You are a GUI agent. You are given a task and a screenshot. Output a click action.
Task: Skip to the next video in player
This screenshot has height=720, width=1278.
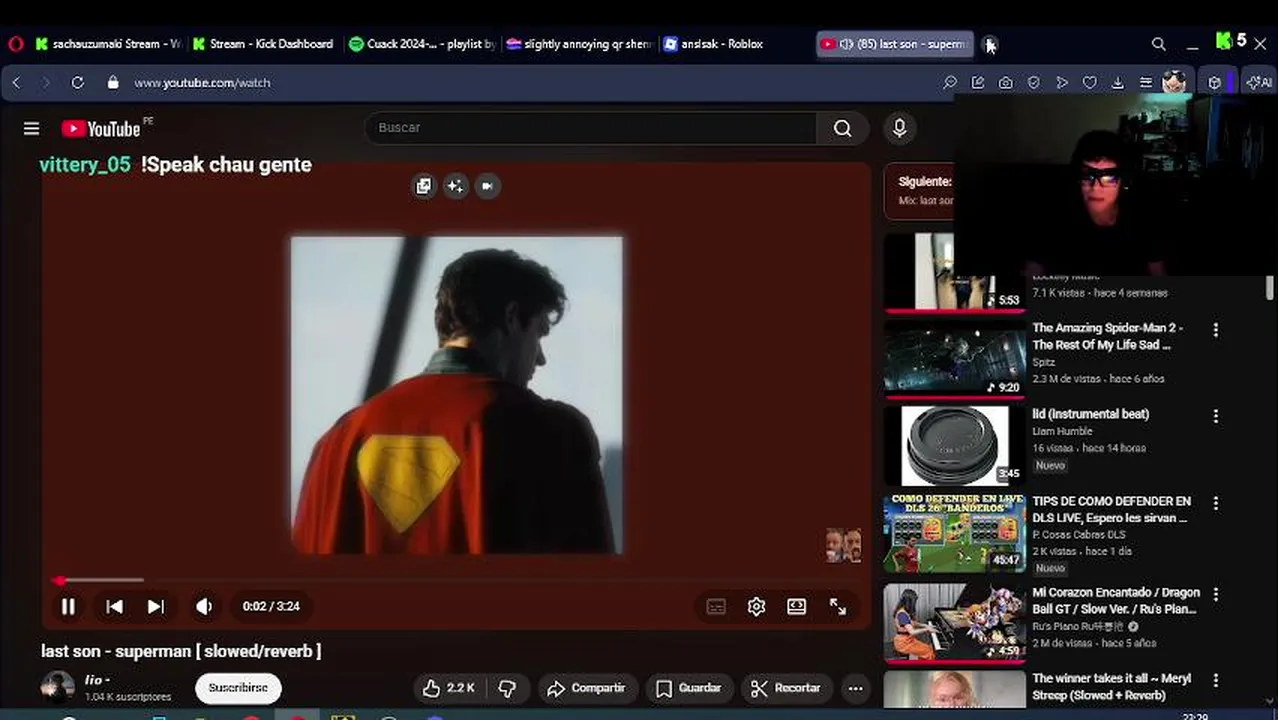tap(156, 606)
